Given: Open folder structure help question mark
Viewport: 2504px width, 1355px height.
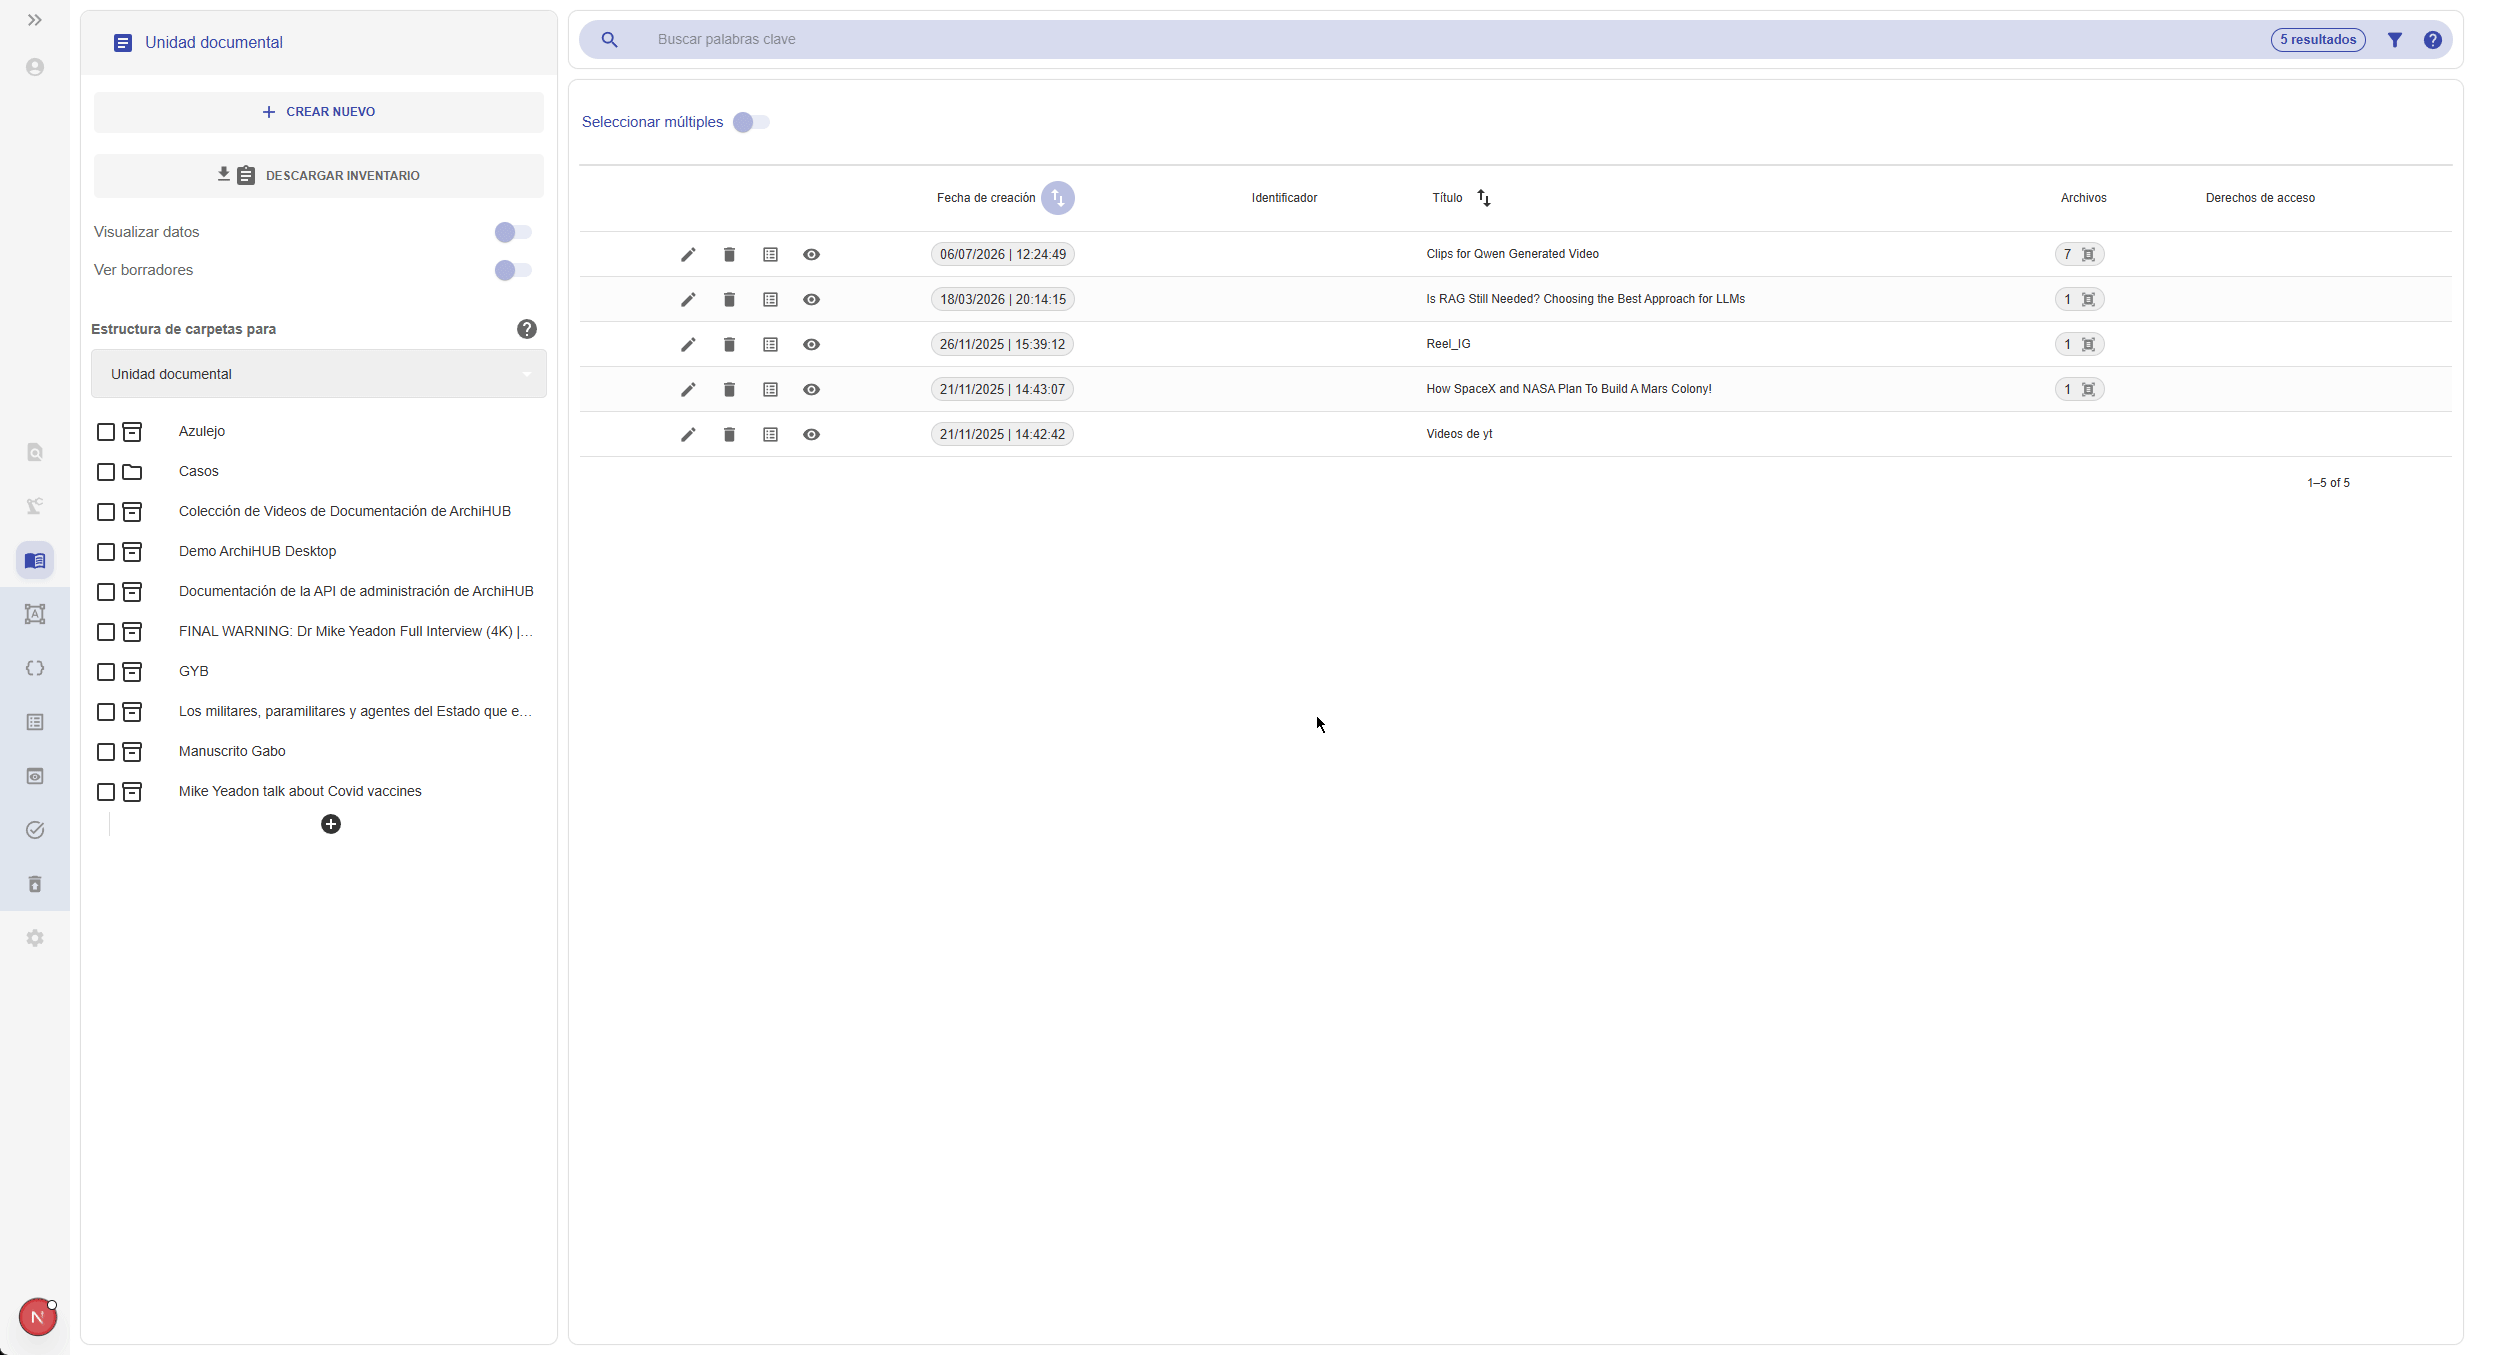Looking at the screenshot, I should (x=527, y=329).
